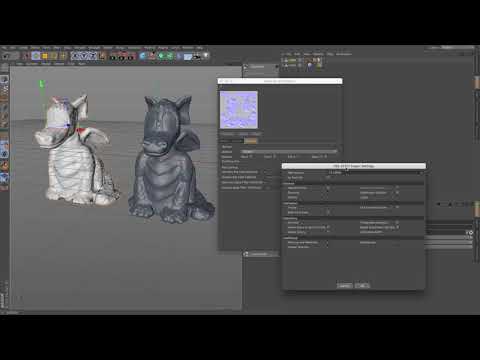The image size is (480, 360).
Task: Click OK in the FBX export dialog
Action: 362,286
